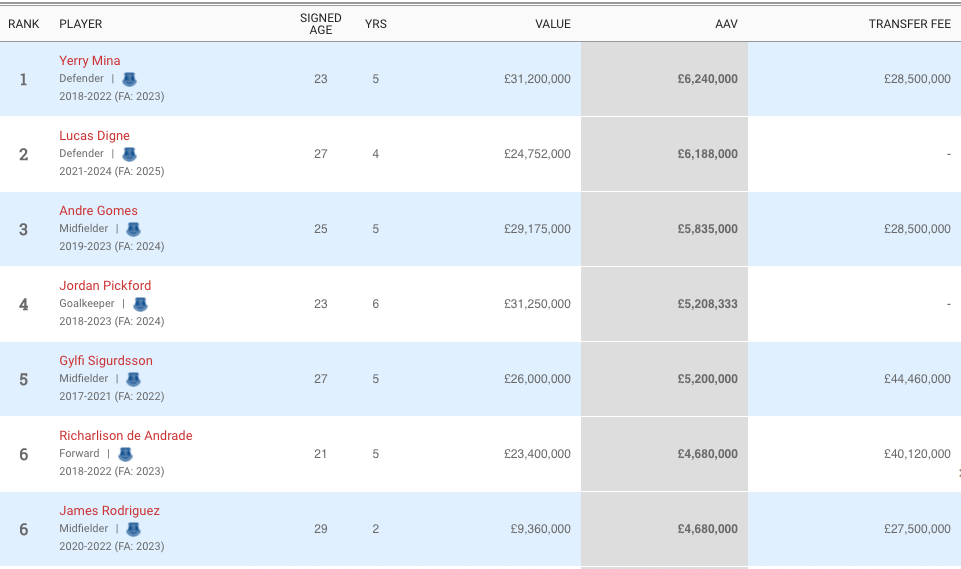The image size is (961, 569).
Task: Open the James Rodriguez player link
Action: [x=110, y=511]
